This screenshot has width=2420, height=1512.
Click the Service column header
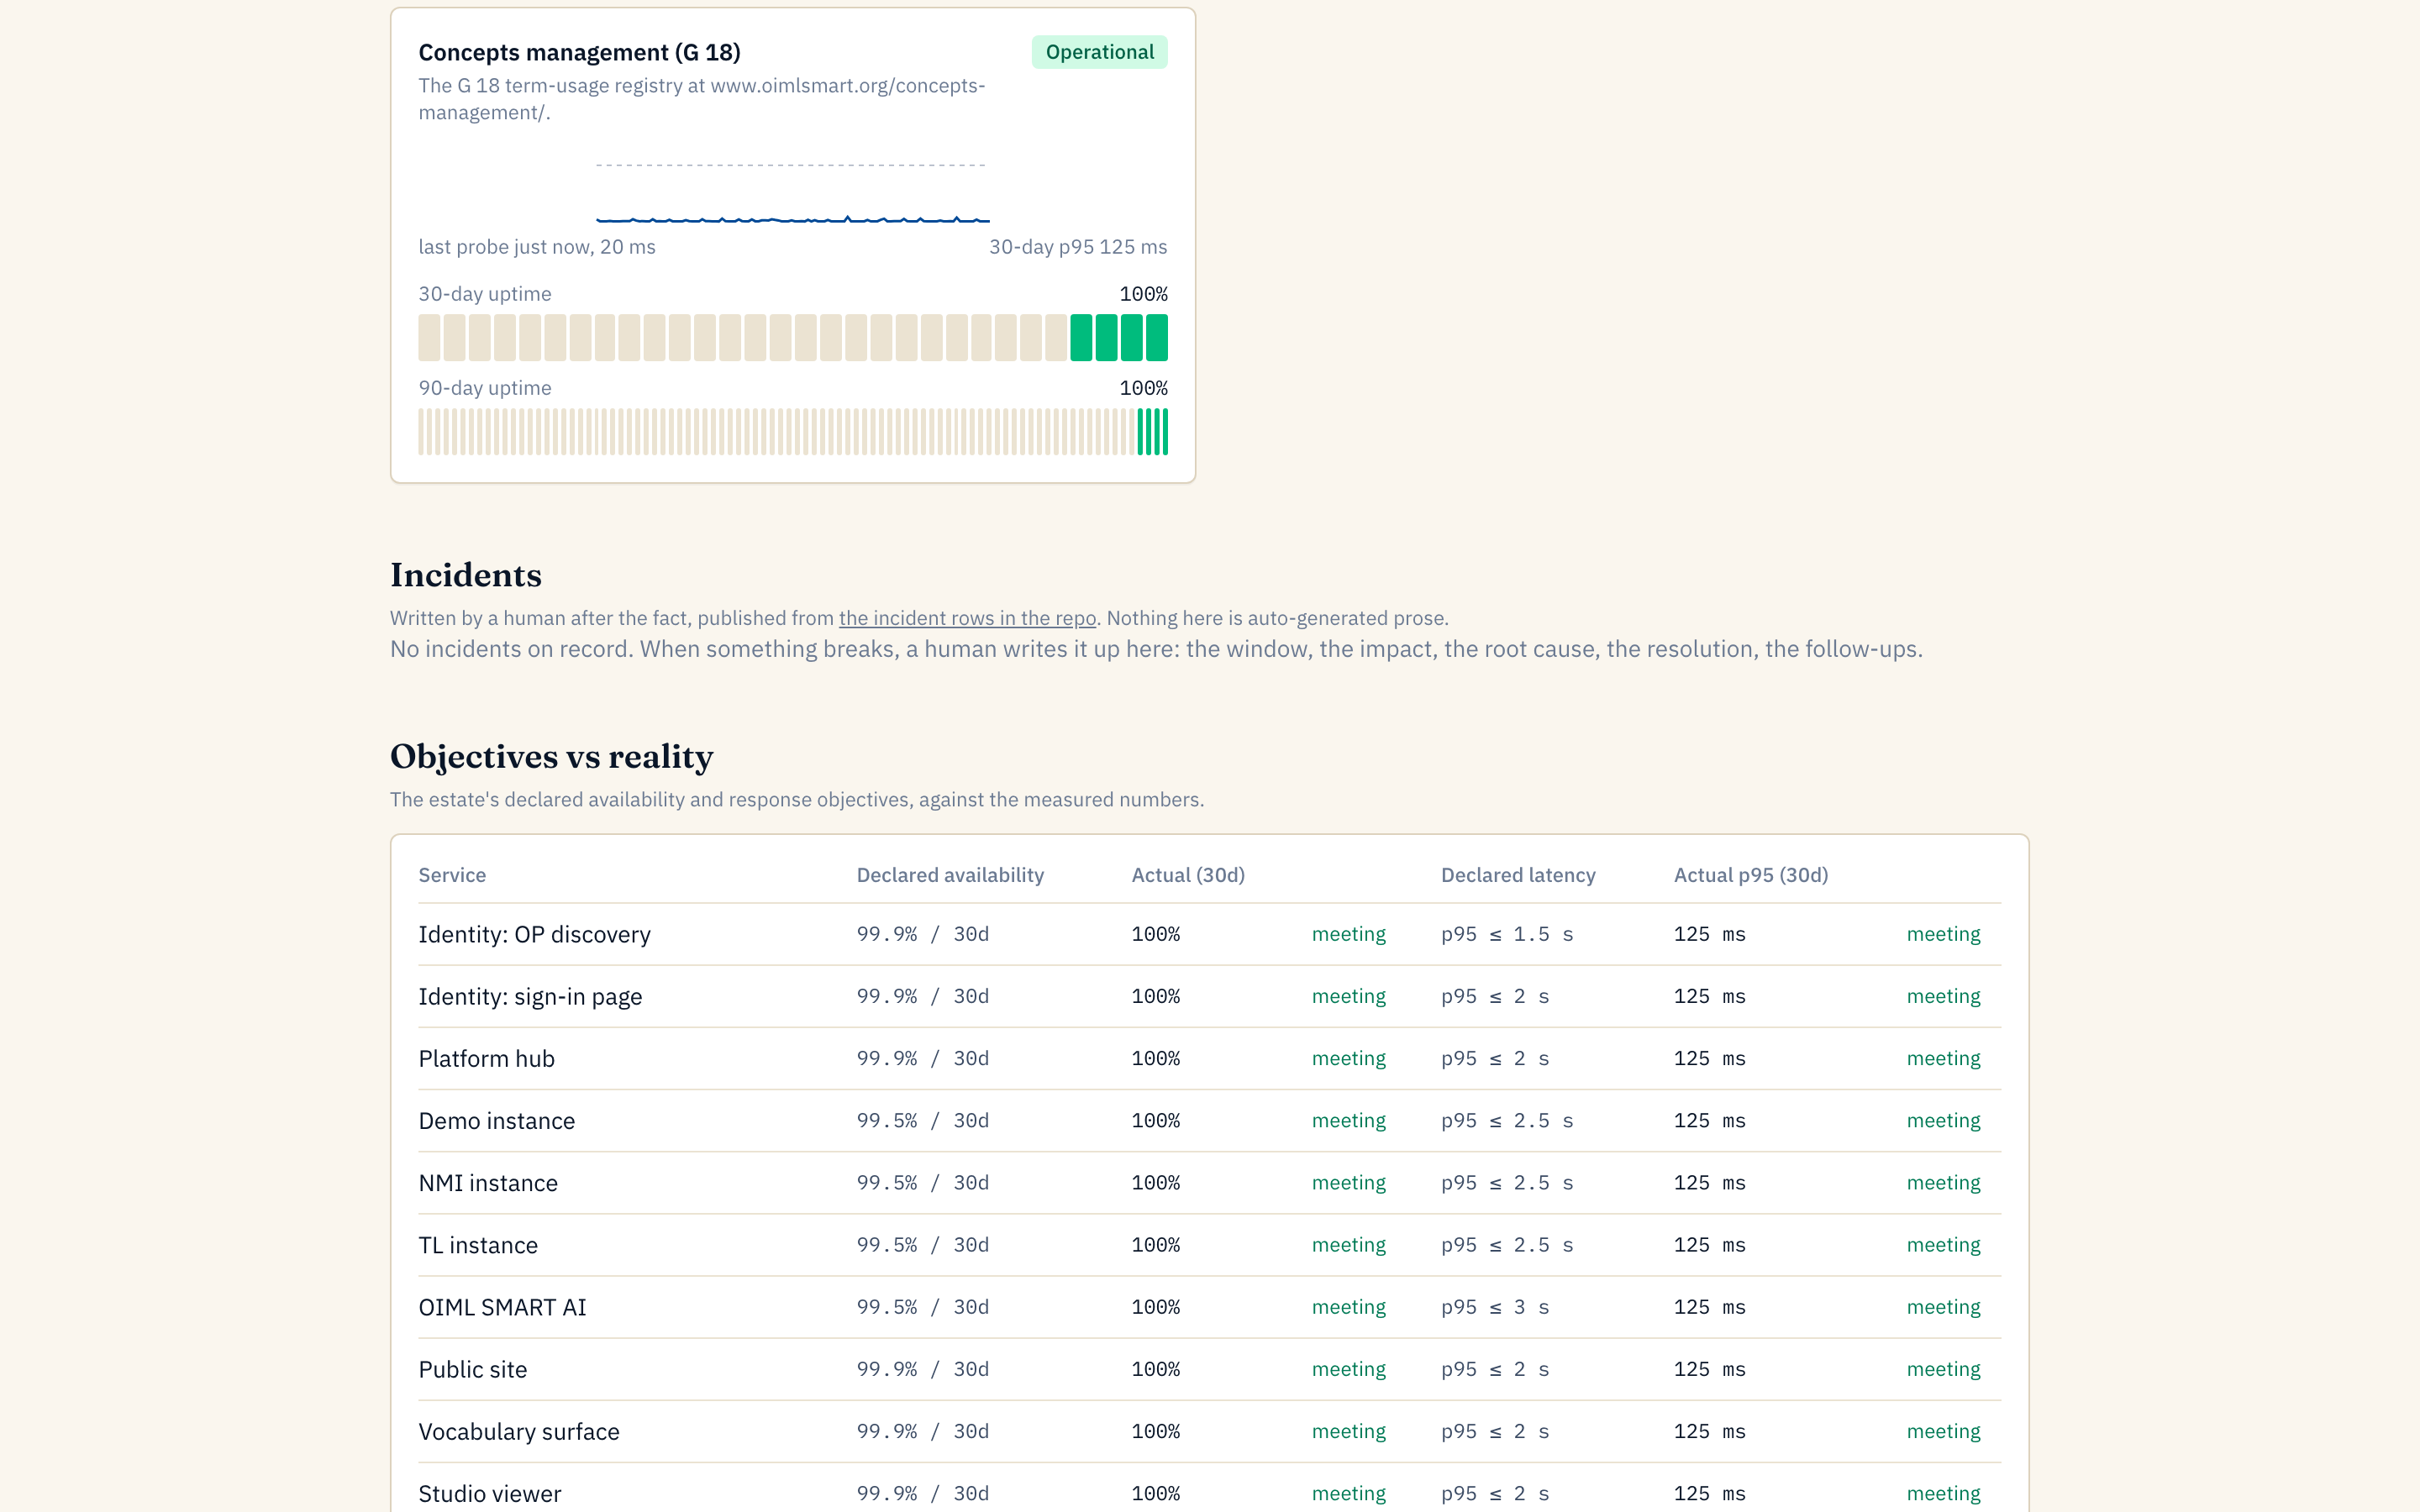coord(452,875)
